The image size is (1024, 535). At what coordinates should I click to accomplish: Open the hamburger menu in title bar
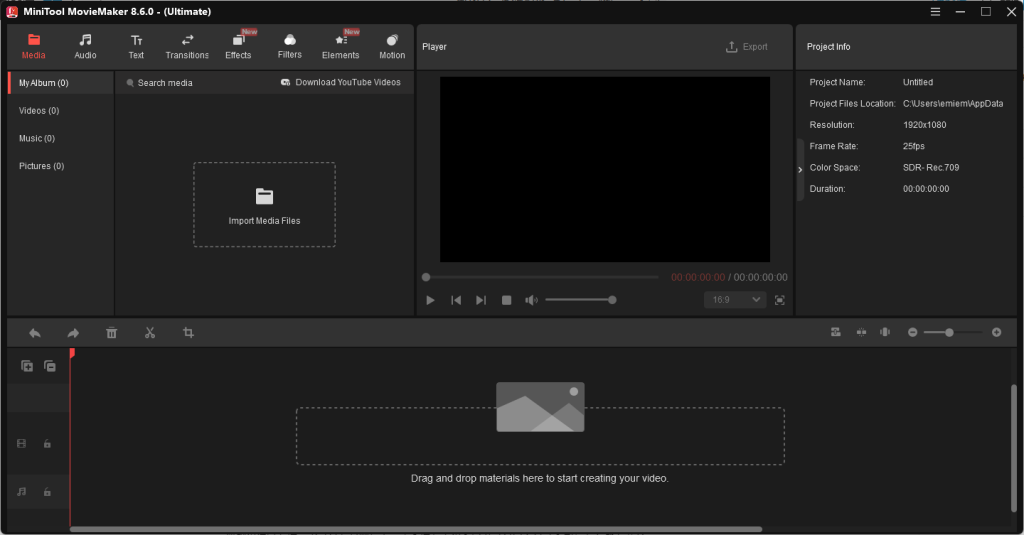click(x=935, y=12)
